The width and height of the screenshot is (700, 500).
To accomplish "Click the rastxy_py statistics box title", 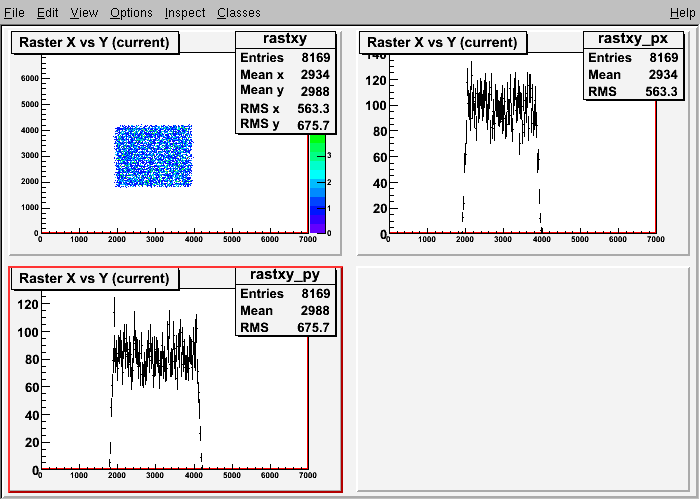I will point(285,275).
